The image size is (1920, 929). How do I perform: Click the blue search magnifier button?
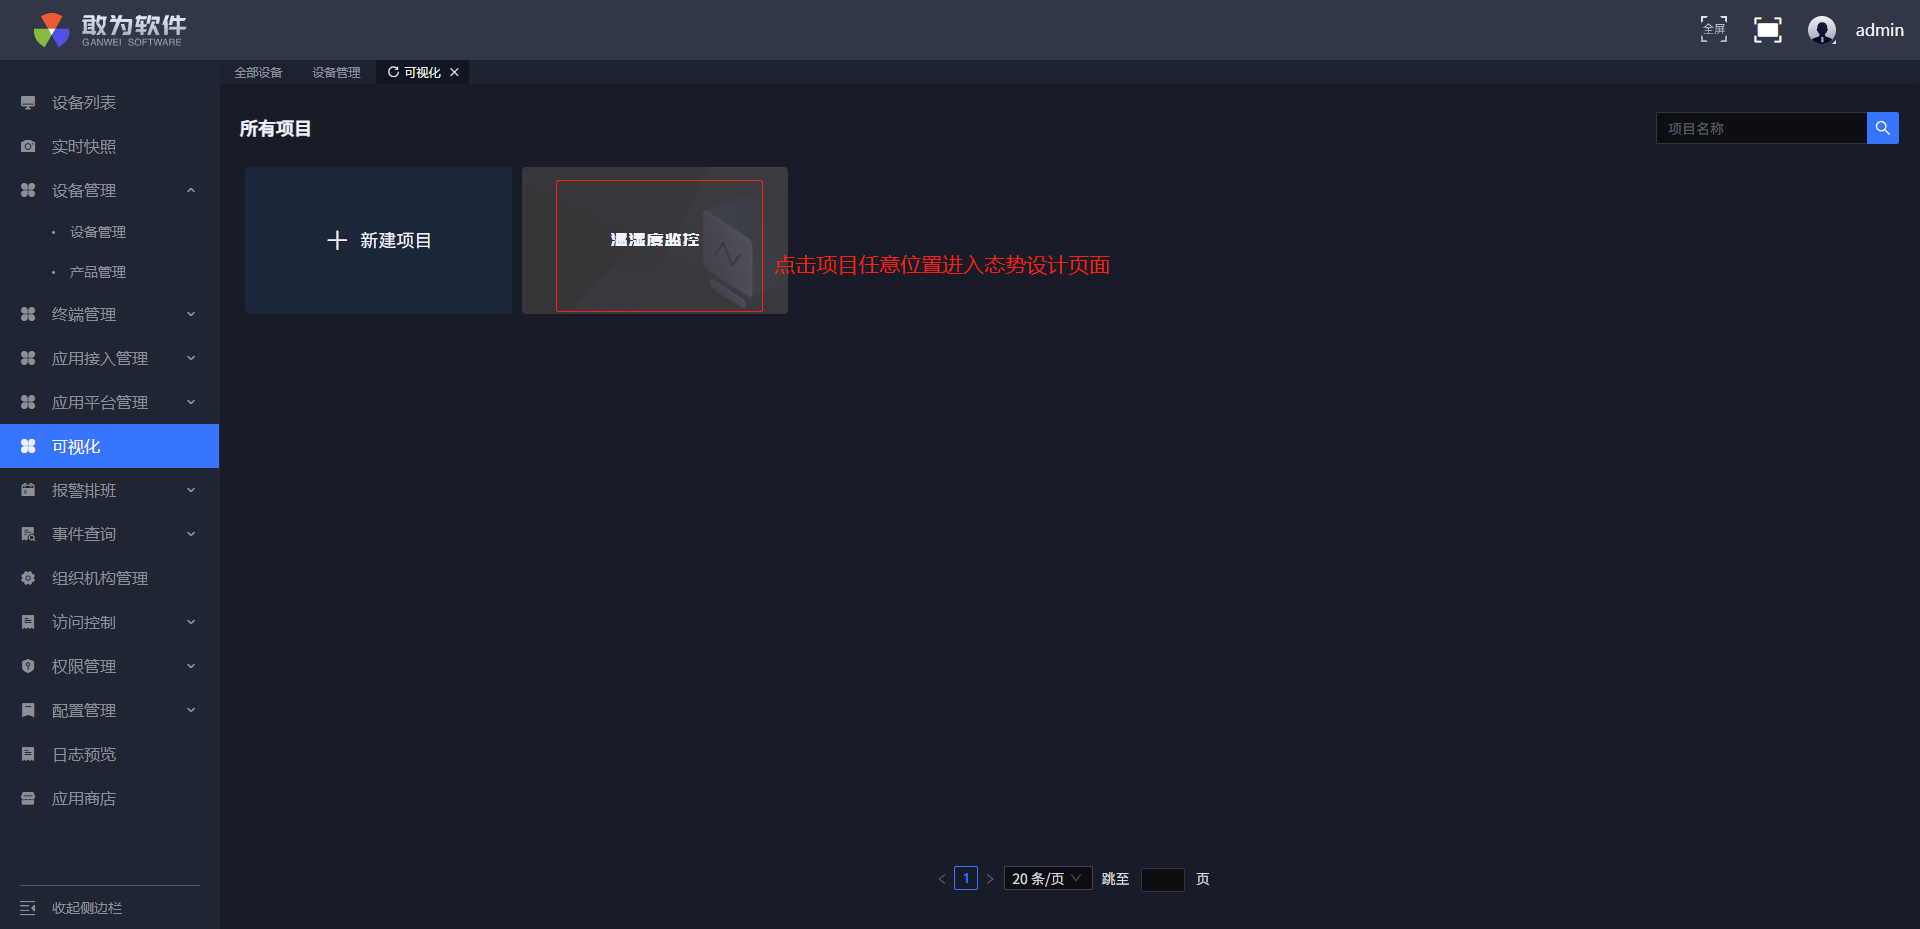point(1883,128)
